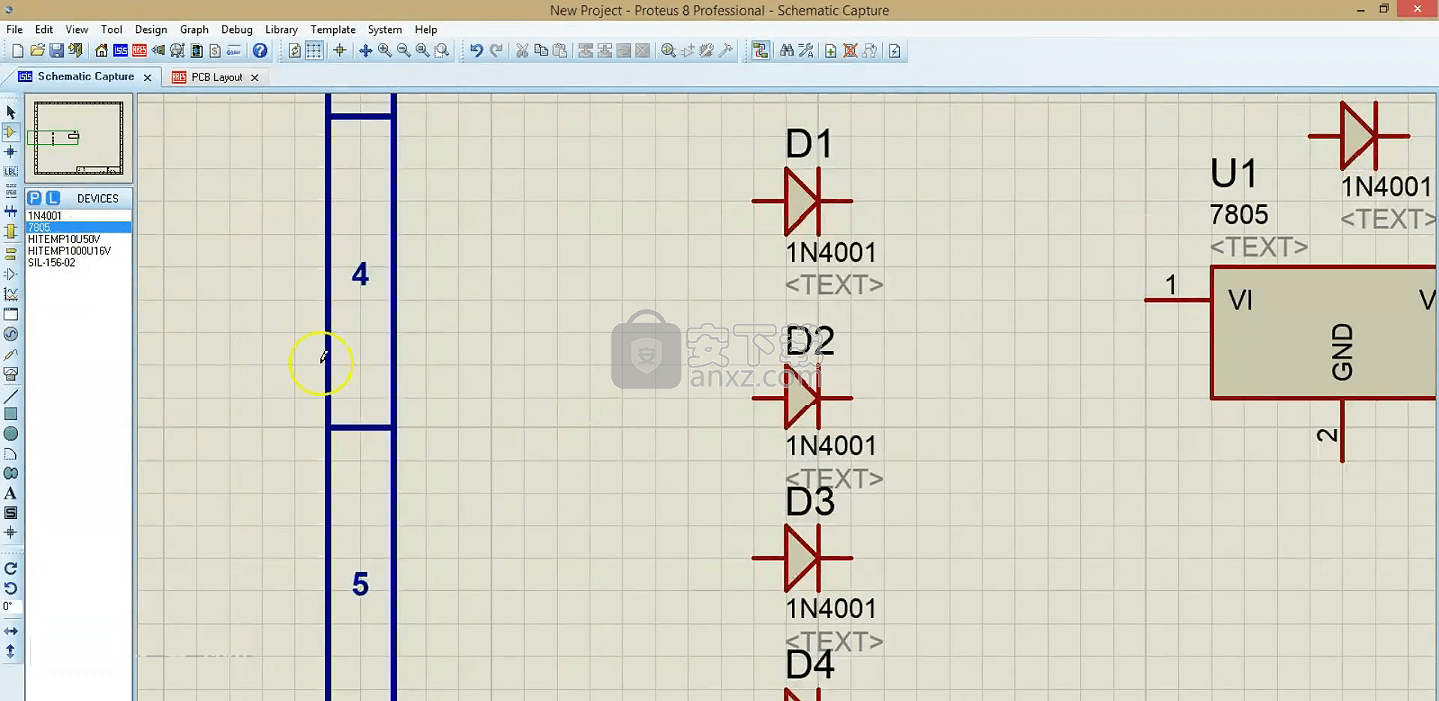1439x701 pixels.
Task: Toggle the false origin crosshair button
Action: 339,51
